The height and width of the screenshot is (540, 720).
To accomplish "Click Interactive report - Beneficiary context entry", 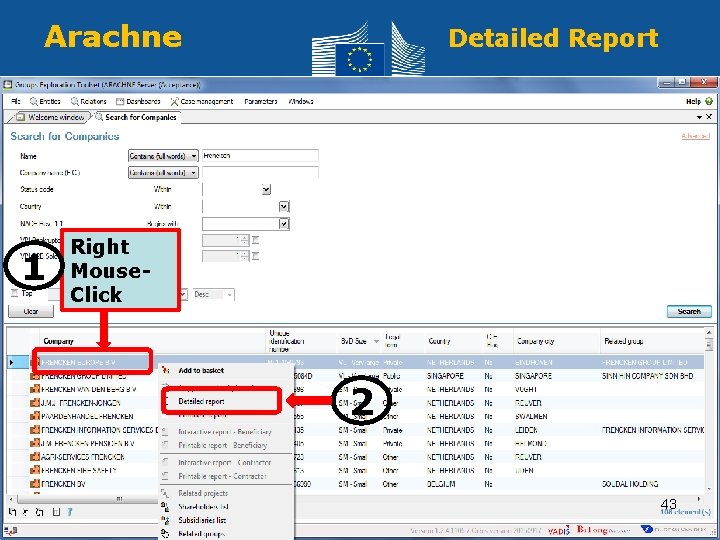I will 225,432.
